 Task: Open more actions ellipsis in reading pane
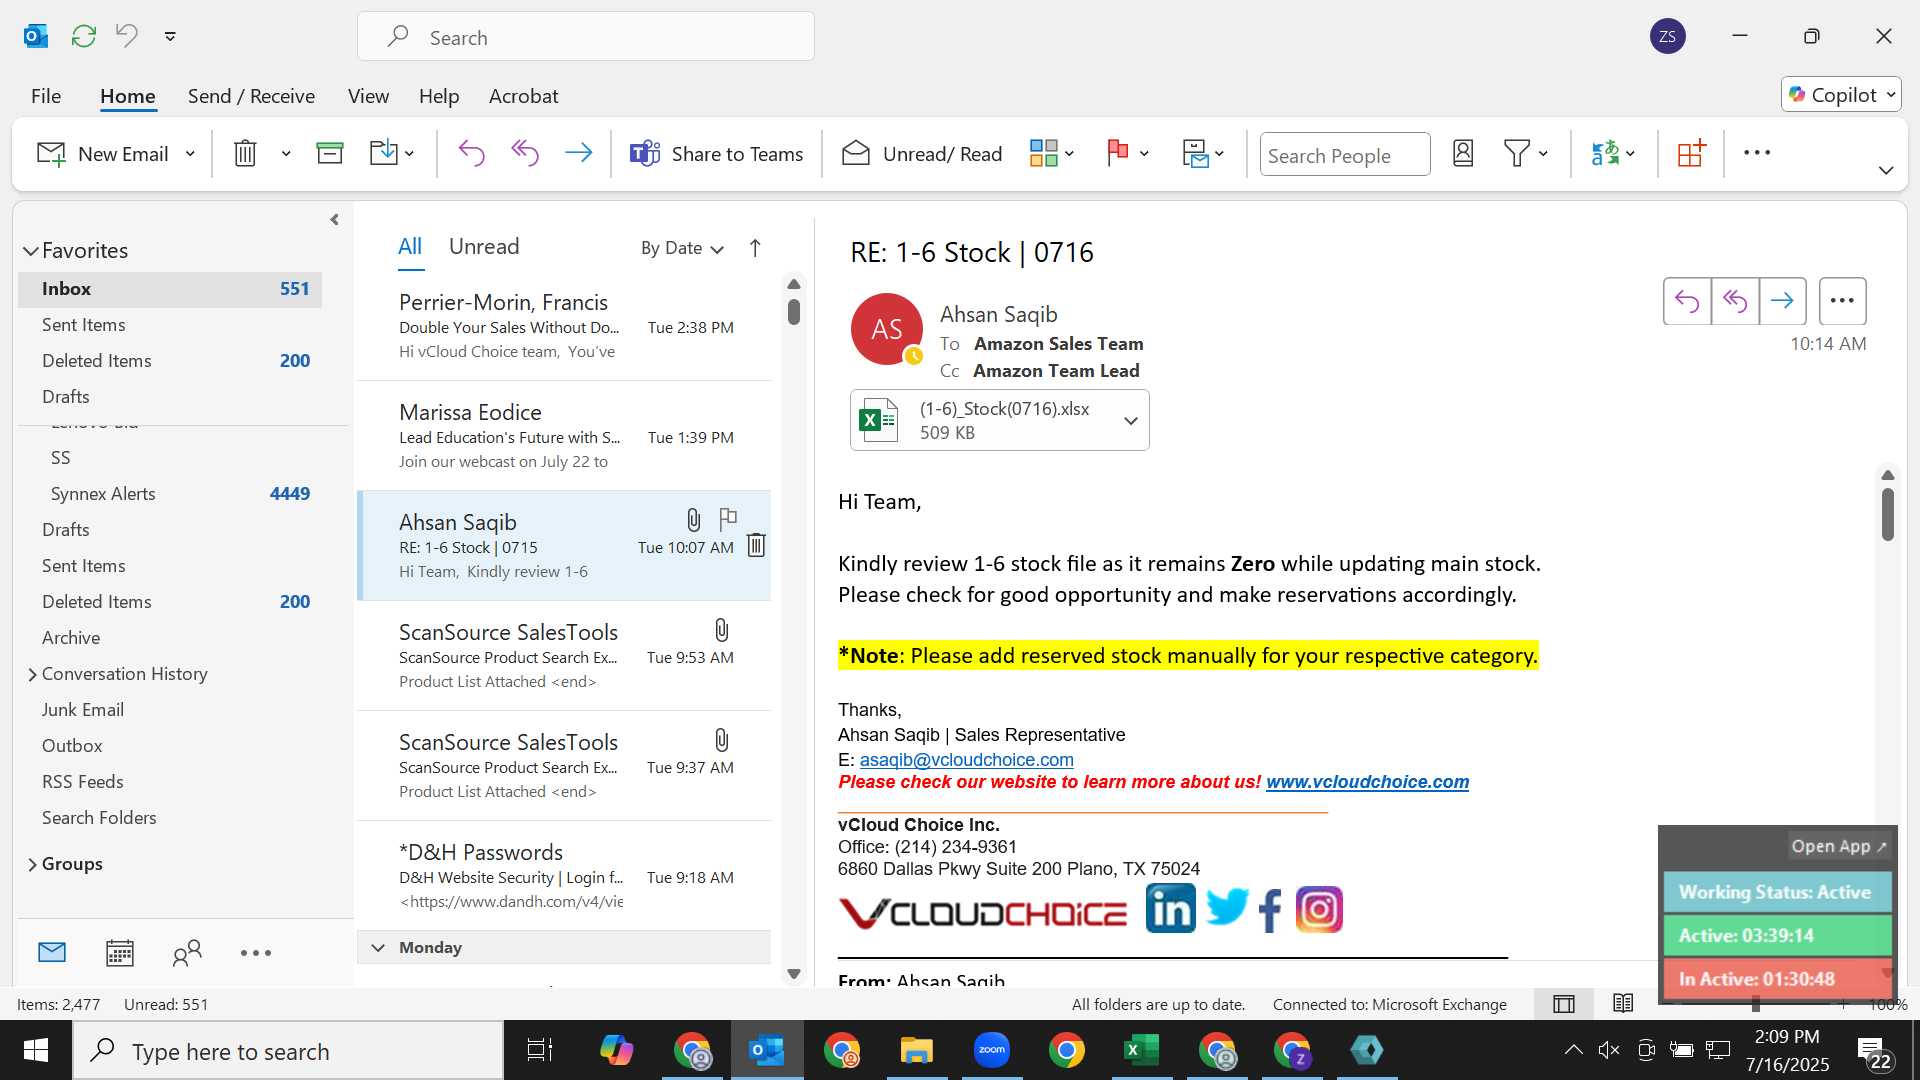pos(1842,301)
